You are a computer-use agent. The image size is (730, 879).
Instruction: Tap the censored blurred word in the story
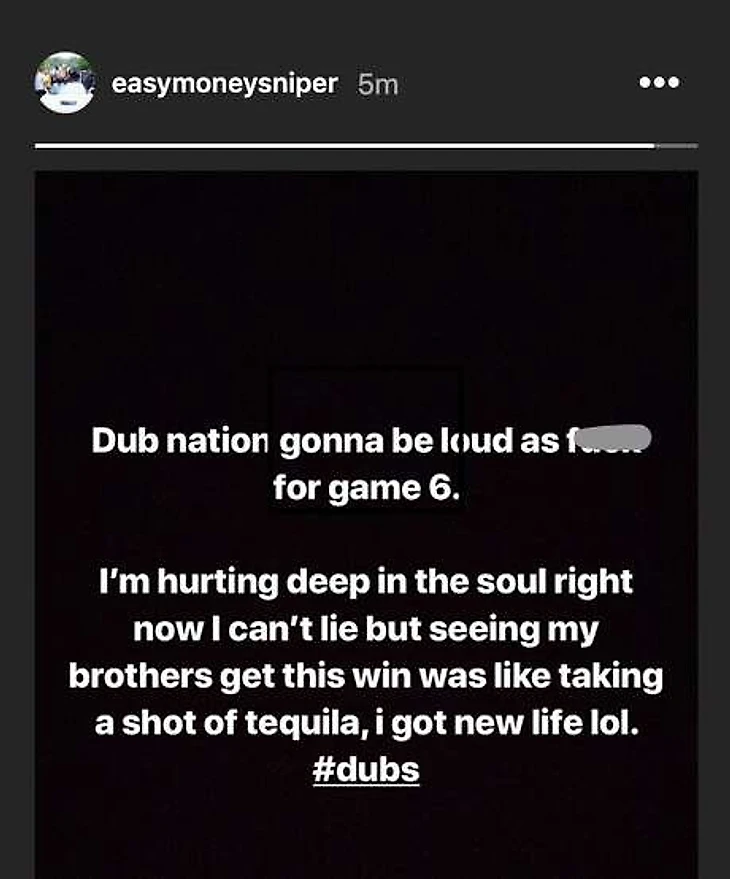(611, 440)
